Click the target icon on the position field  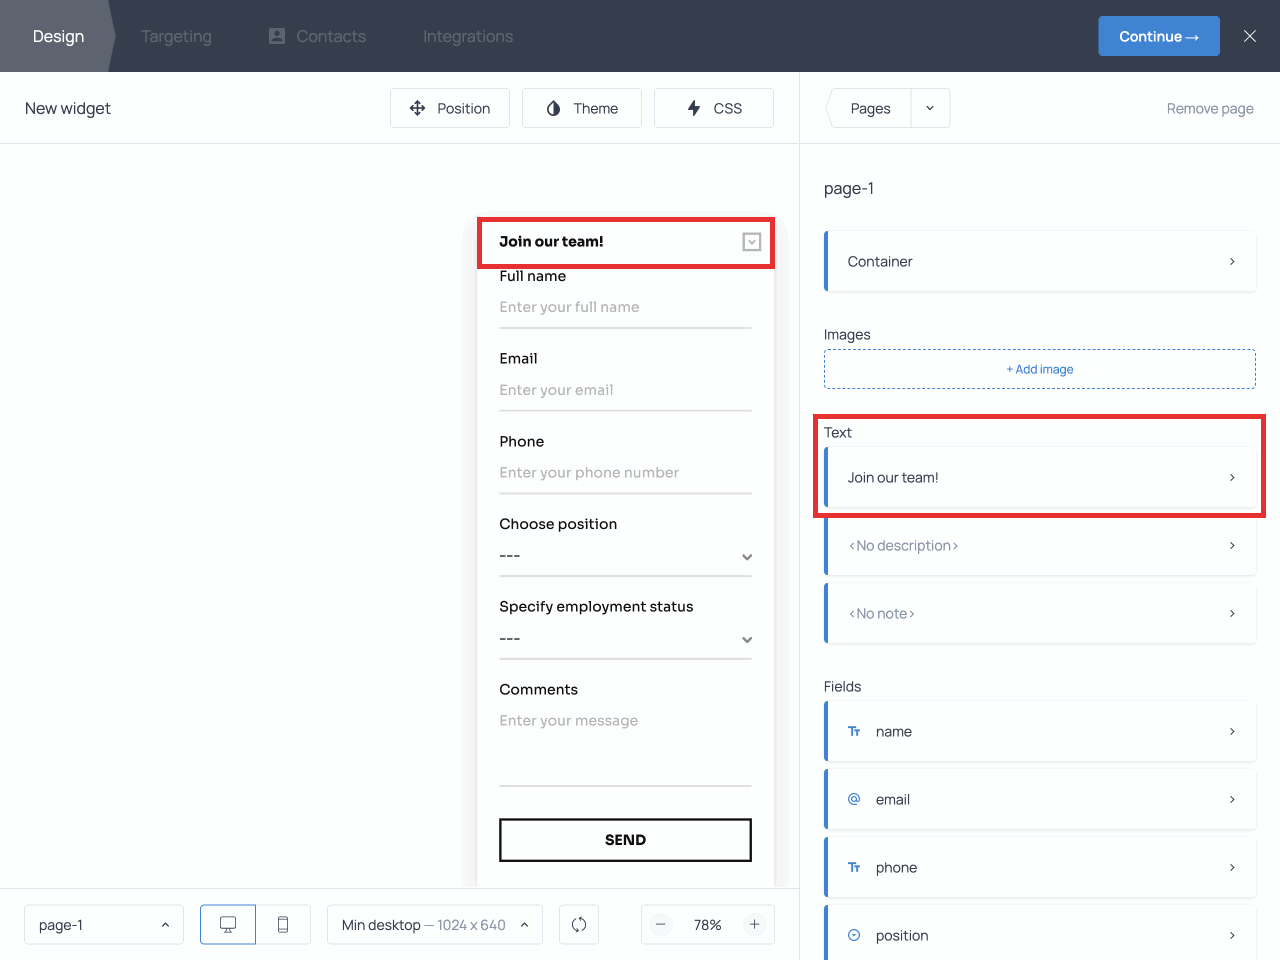click(x=853, y=935)
